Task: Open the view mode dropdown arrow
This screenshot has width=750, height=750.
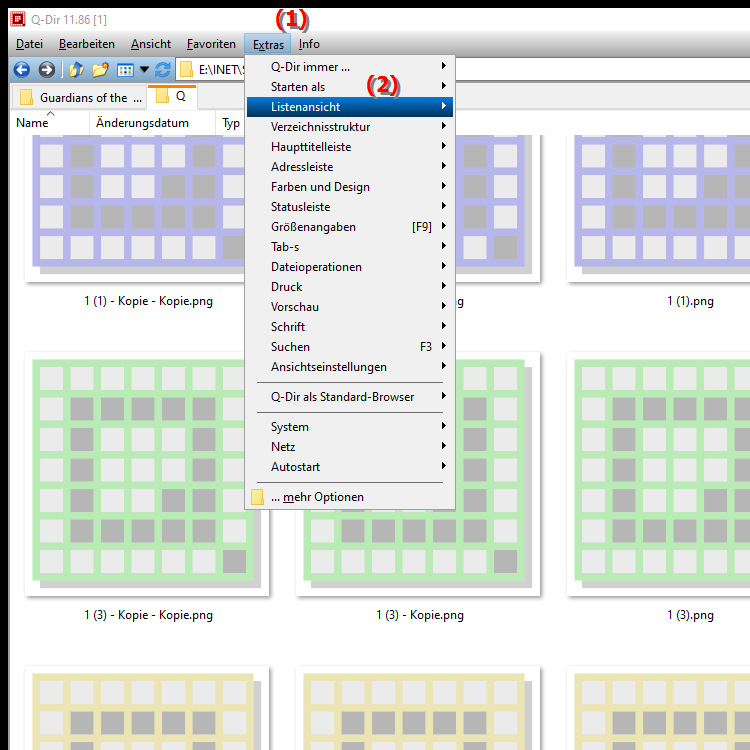Action: tap(144, 70)
